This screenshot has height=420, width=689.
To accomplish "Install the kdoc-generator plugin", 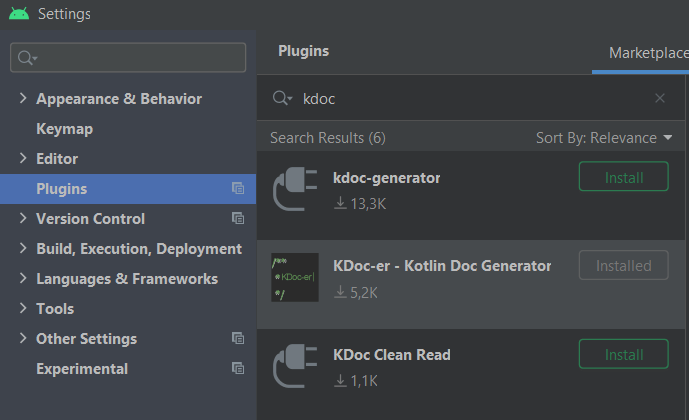I will click(x=624, y=177).
